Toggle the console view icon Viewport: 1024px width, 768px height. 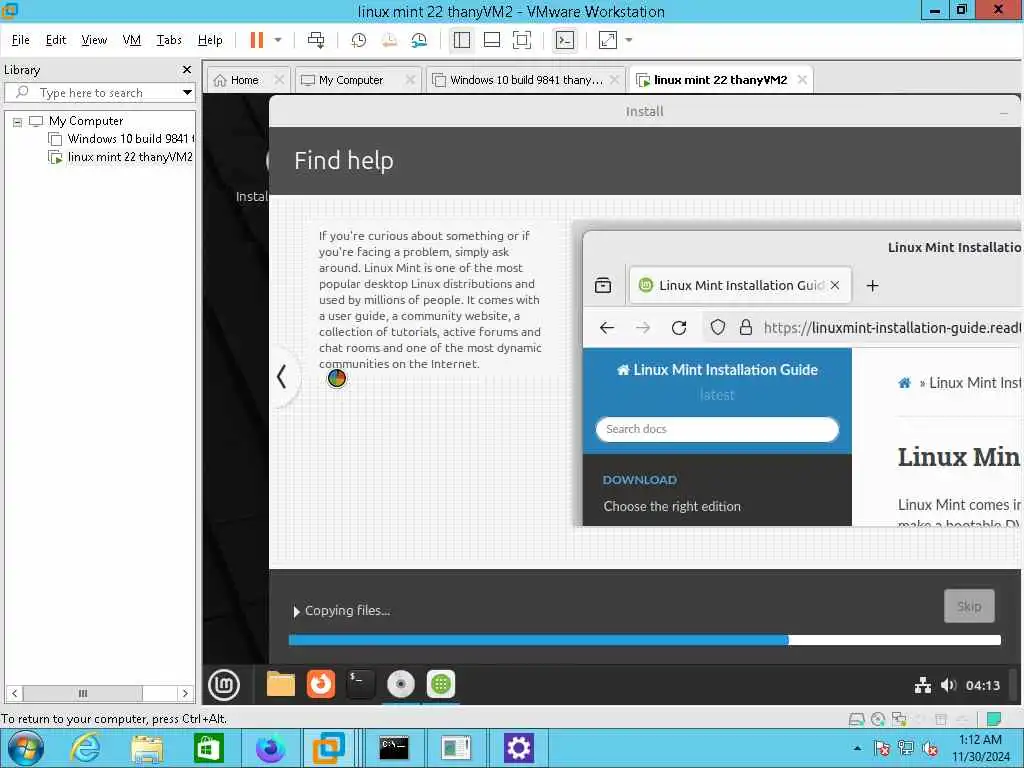click(565, 40)
